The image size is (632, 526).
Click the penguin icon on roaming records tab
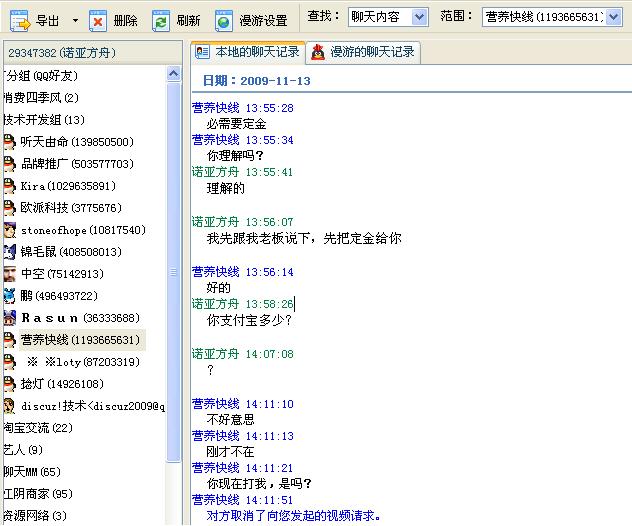click(x=318, y=52)
